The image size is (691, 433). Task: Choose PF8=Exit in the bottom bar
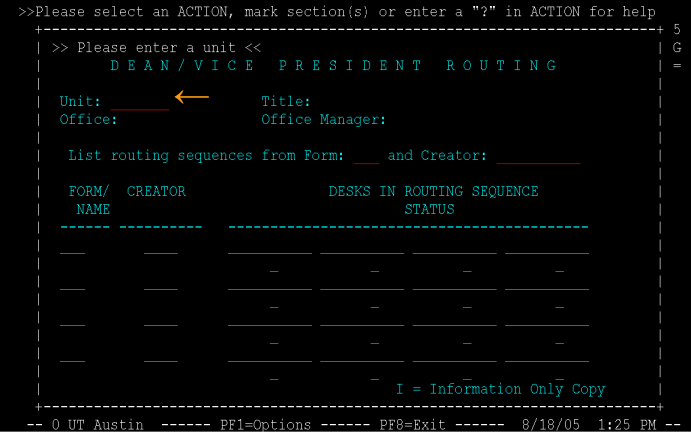pyautogui.click(x=412, y=425)
